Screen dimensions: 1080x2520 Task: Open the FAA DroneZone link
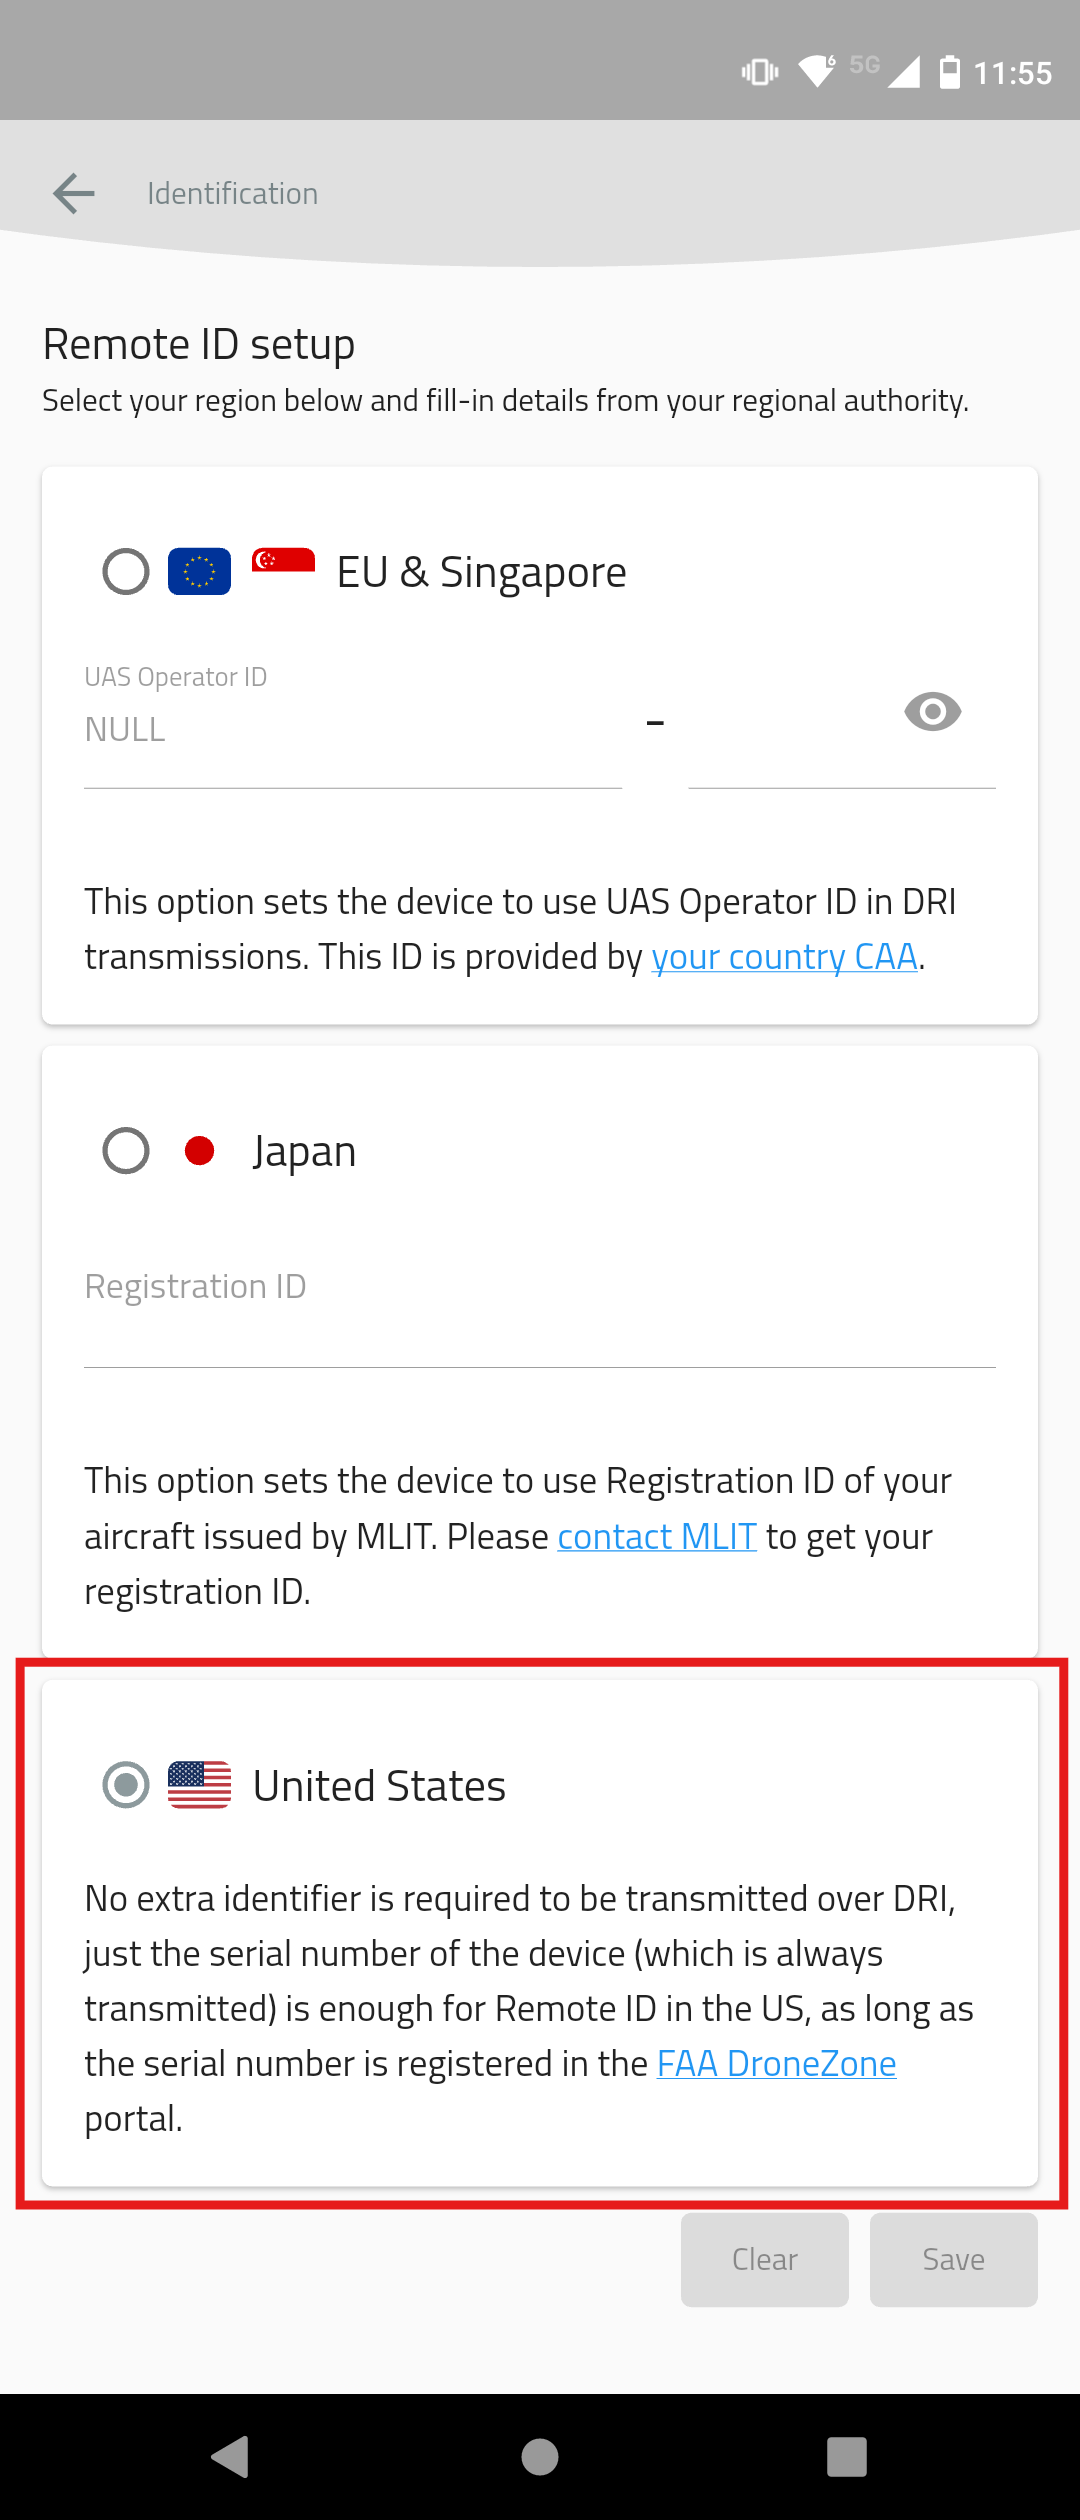pos(776,2064)
